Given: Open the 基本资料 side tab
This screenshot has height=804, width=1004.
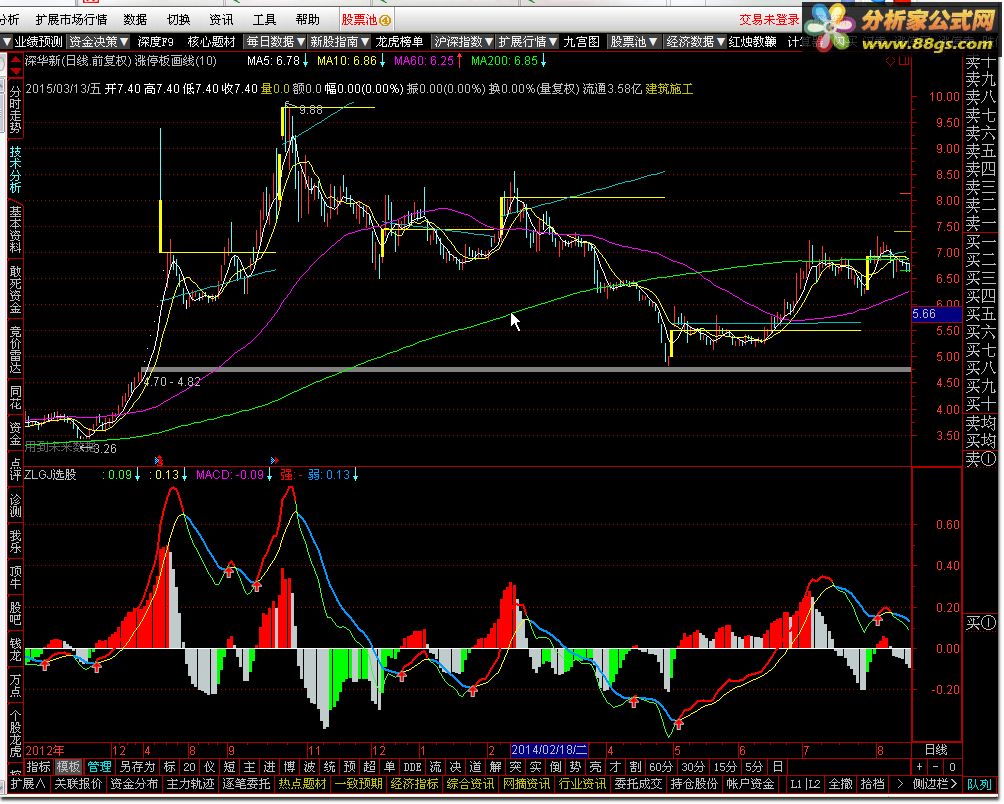Looking at the screenshot, I should (15, 229).
